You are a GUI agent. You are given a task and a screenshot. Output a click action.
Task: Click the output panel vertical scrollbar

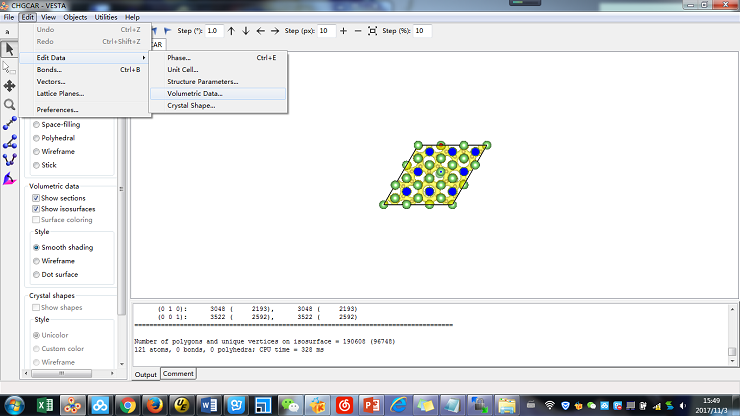(x=732, y=331)
